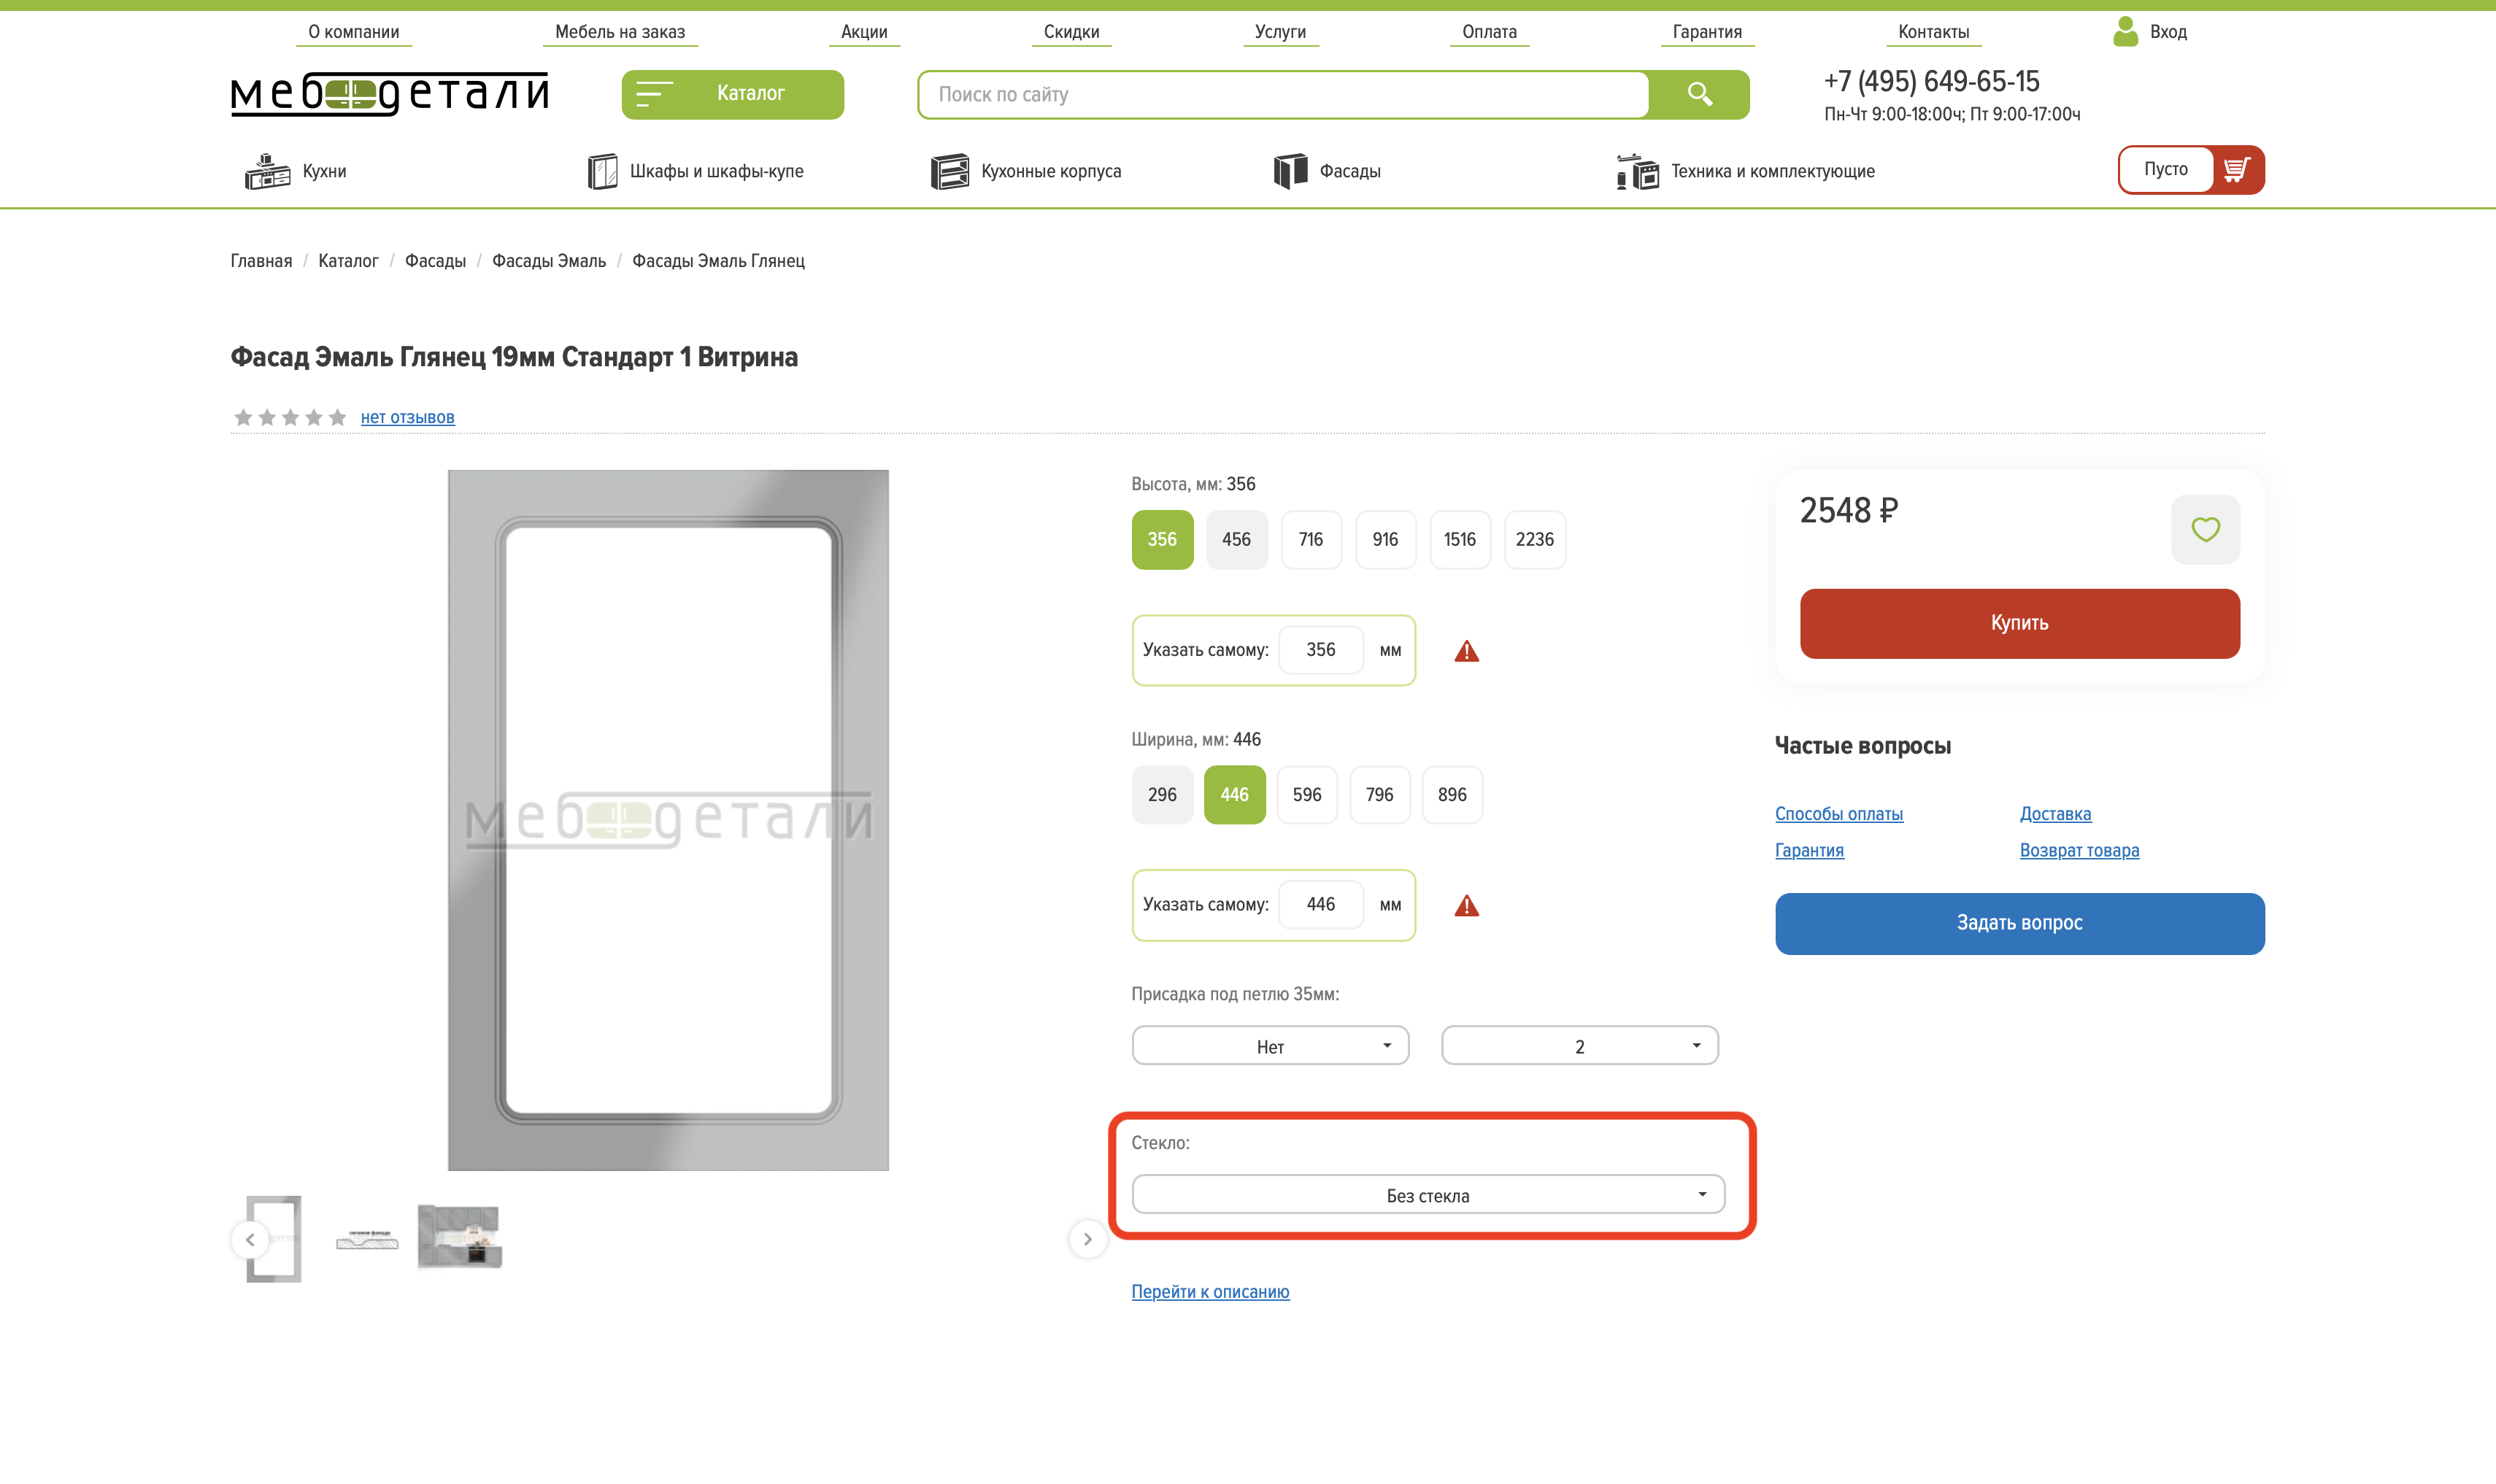Open the Стекло dropdown
The image size is (2496, 1484).
pos(1427,1195)
